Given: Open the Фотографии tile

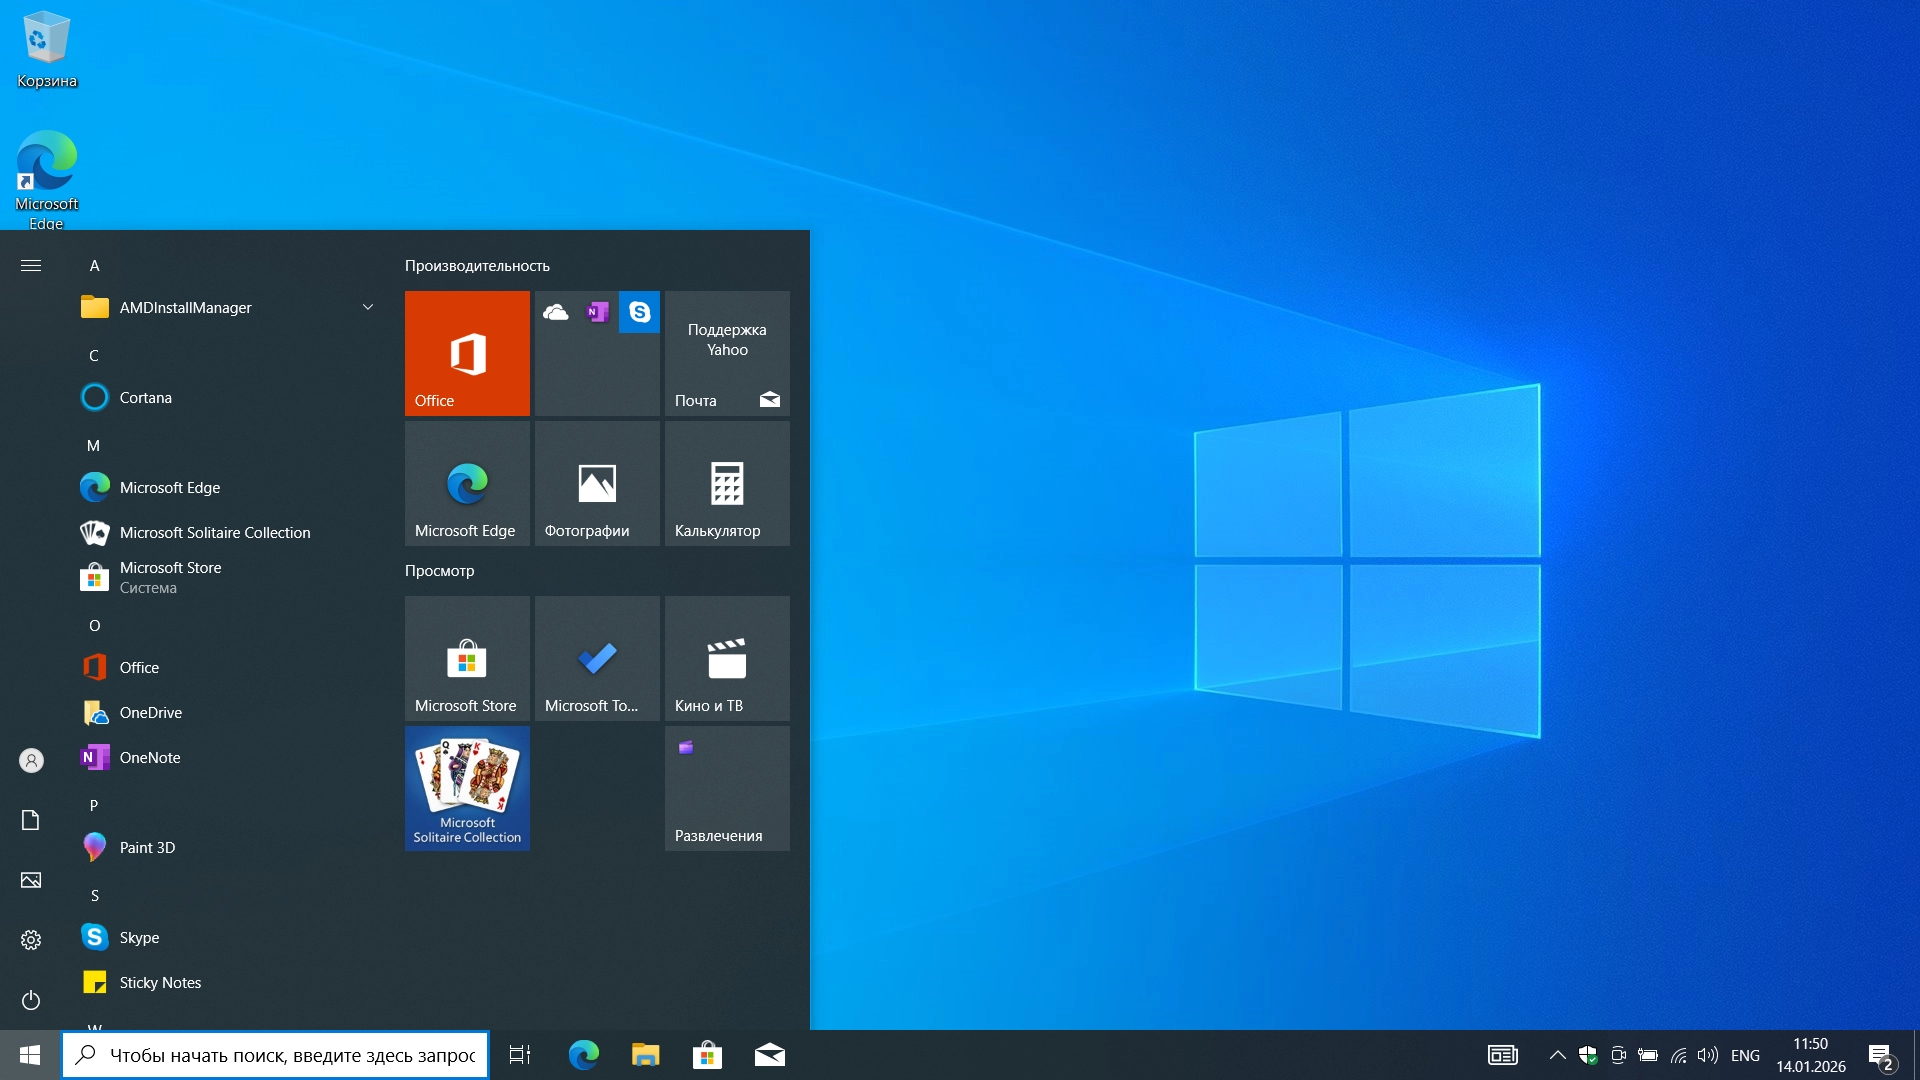Looking at the screenshot, I should point(597,483).
